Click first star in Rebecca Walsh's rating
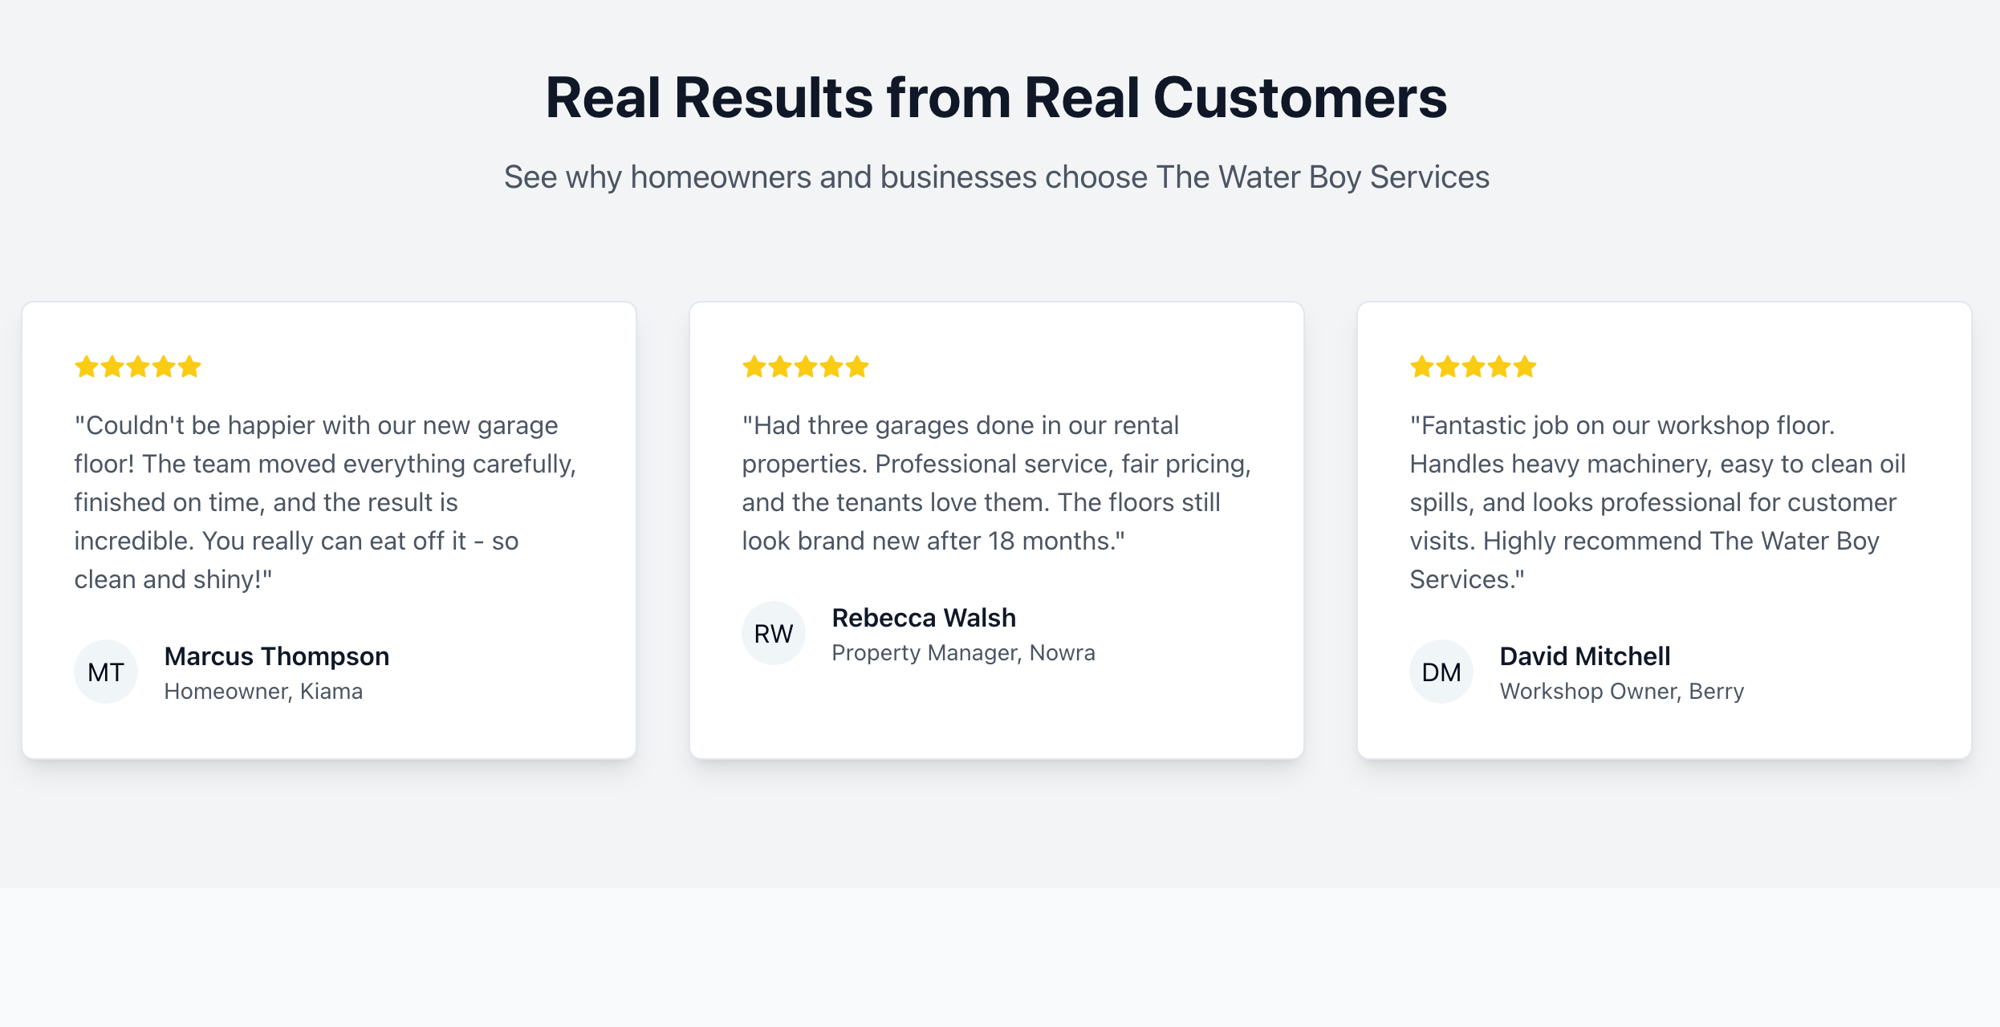This screenshot has width=2000, height=1027. (755, 367)
